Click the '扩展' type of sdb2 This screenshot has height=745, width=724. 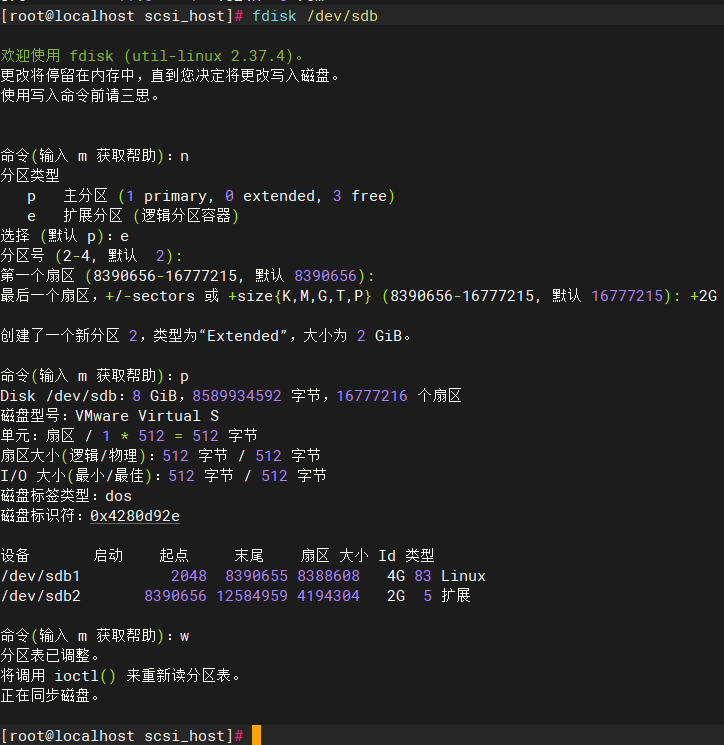coord(456,596)
